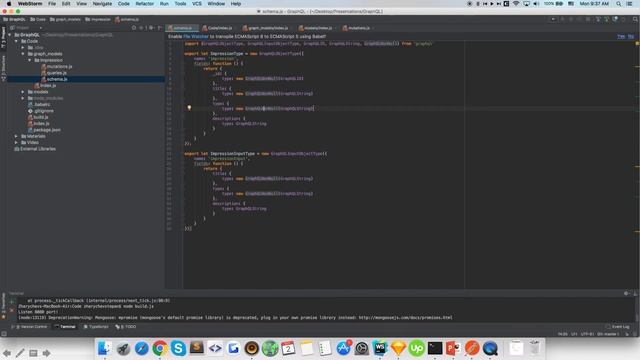Click No in the Babel notification bar
Screen dimensions: 640x360
coord(631,37)
